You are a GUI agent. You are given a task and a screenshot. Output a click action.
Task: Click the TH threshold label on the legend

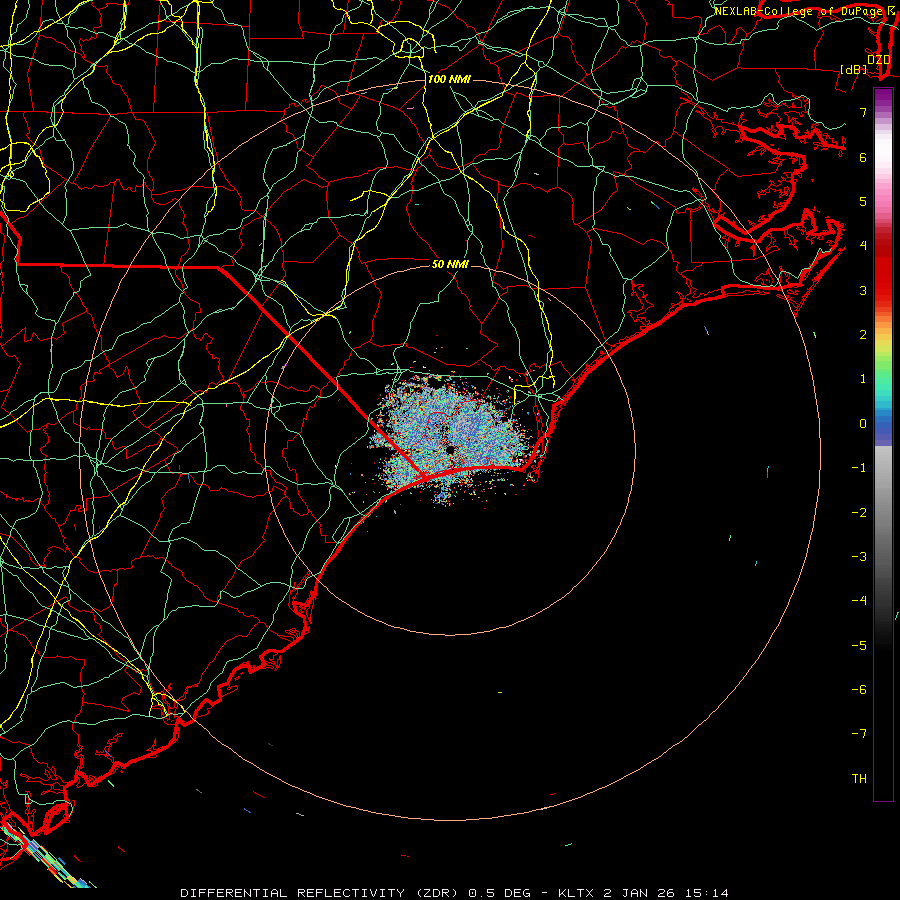point(859,778)
